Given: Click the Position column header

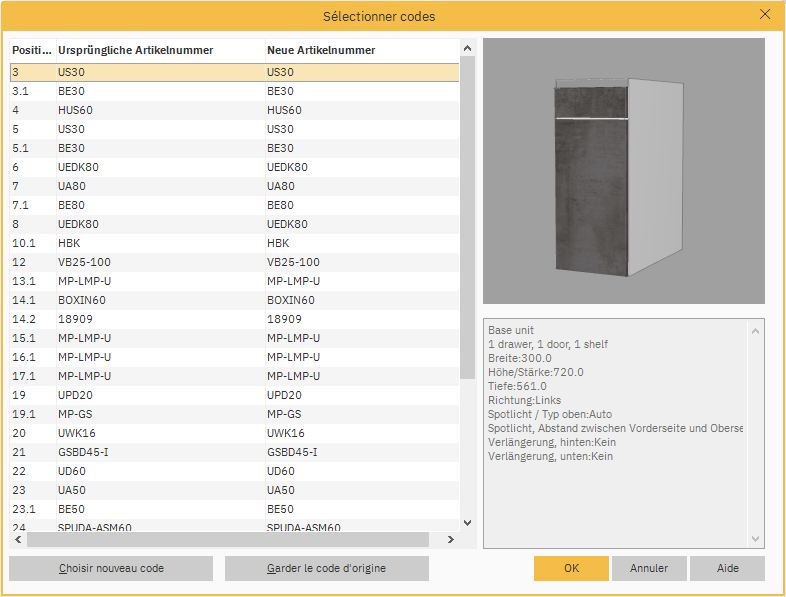Looking at the screenshot, I should point(31,50).
